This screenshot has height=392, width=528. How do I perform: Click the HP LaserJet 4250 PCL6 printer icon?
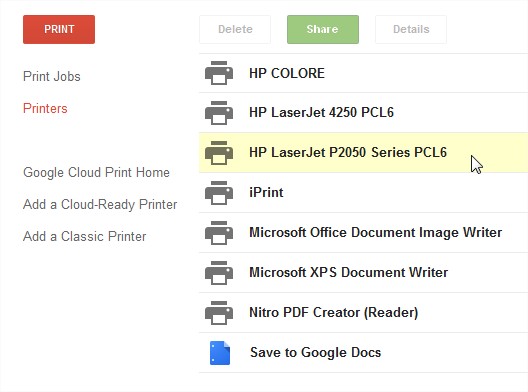pyautogui.click(x=219, y=113)
